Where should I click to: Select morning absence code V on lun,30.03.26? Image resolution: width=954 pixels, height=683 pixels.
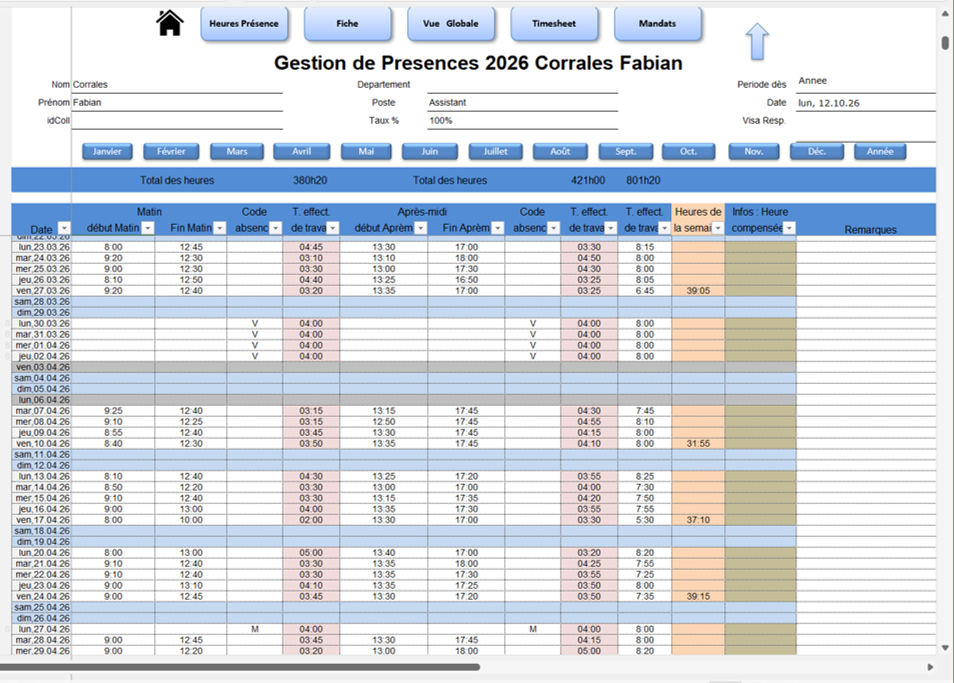tap(254, 324)
